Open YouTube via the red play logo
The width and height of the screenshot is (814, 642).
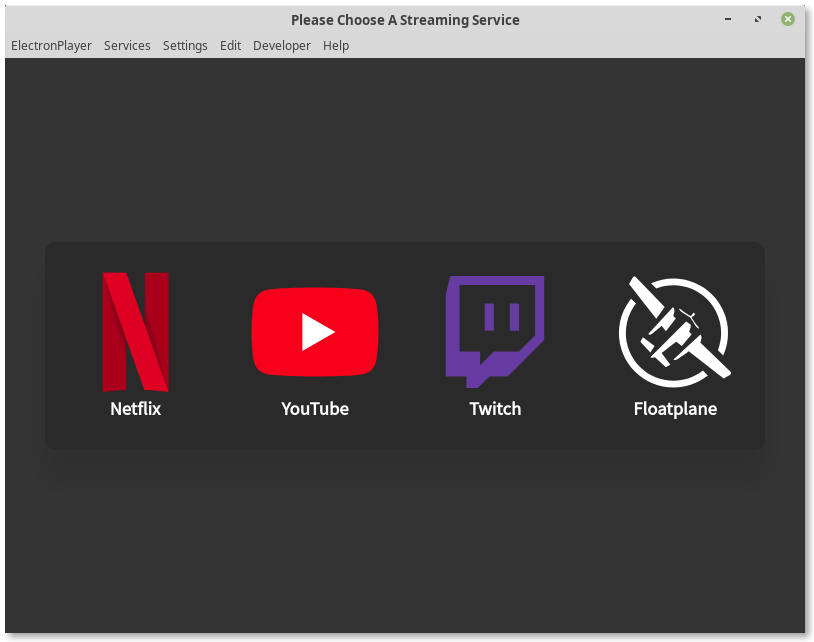(315, 332)
